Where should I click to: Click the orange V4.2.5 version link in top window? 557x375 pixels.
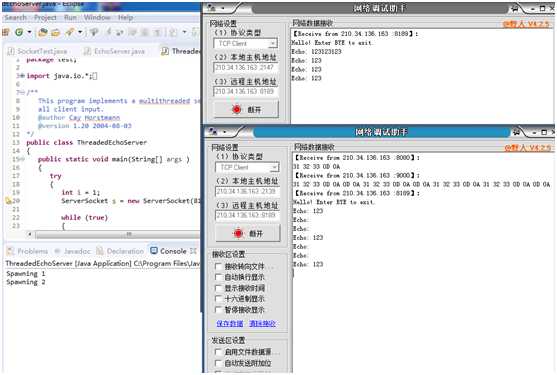527,24
